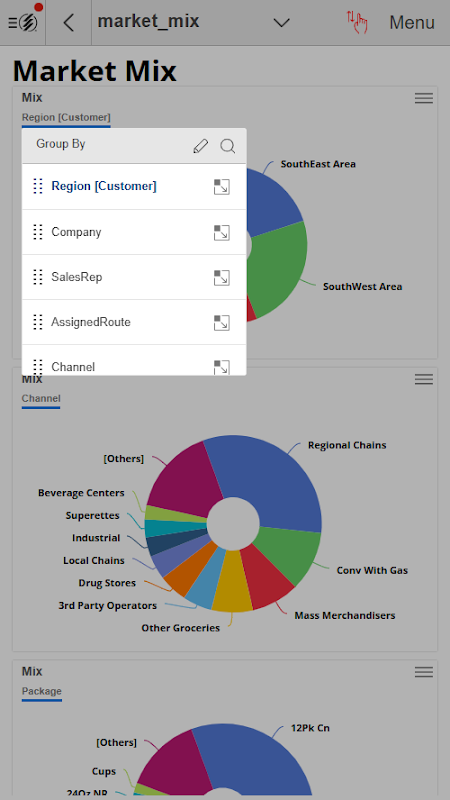Click drill icon for SalesRep row

221,278
